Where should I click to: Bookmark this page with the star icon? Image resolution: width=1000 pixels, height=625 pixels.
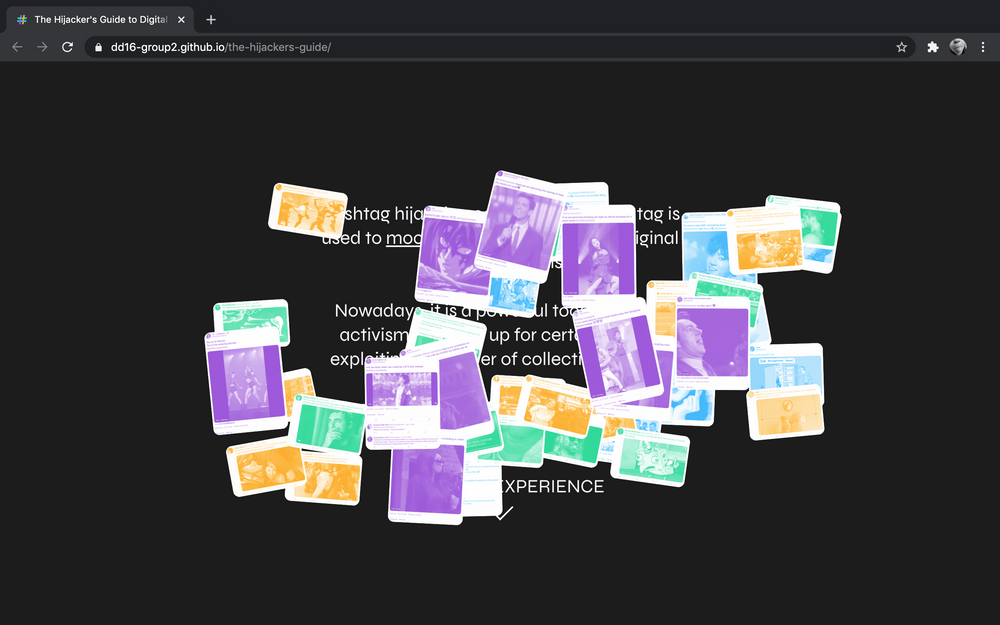[901, 47]
